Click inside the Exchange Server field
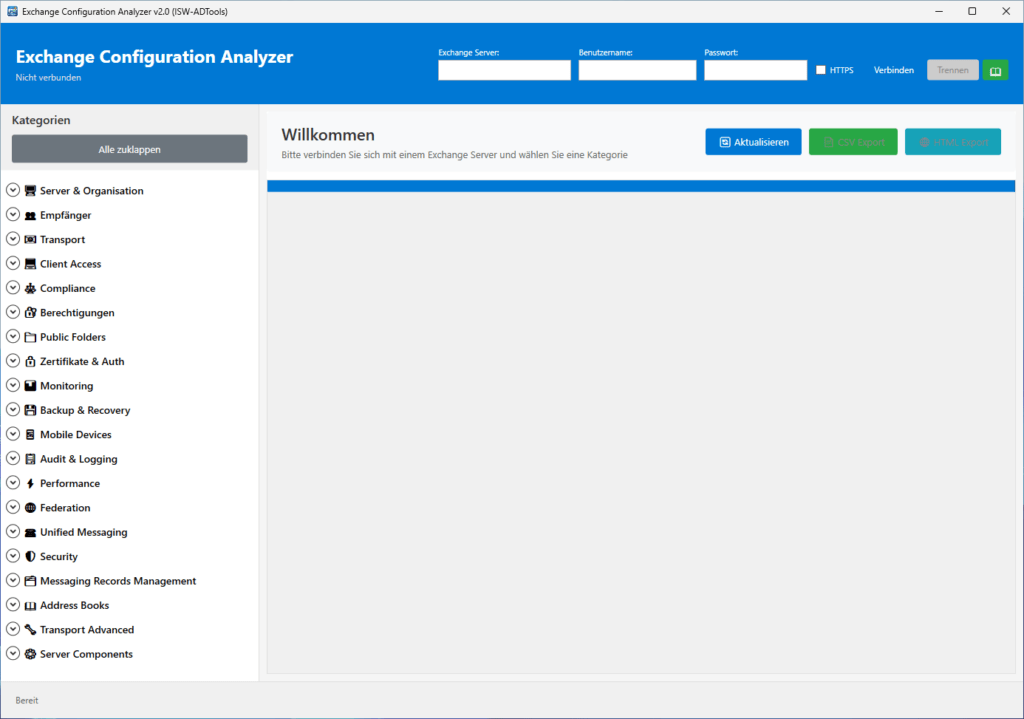Viewport: 1024px width, 719px height. point(504,70)
